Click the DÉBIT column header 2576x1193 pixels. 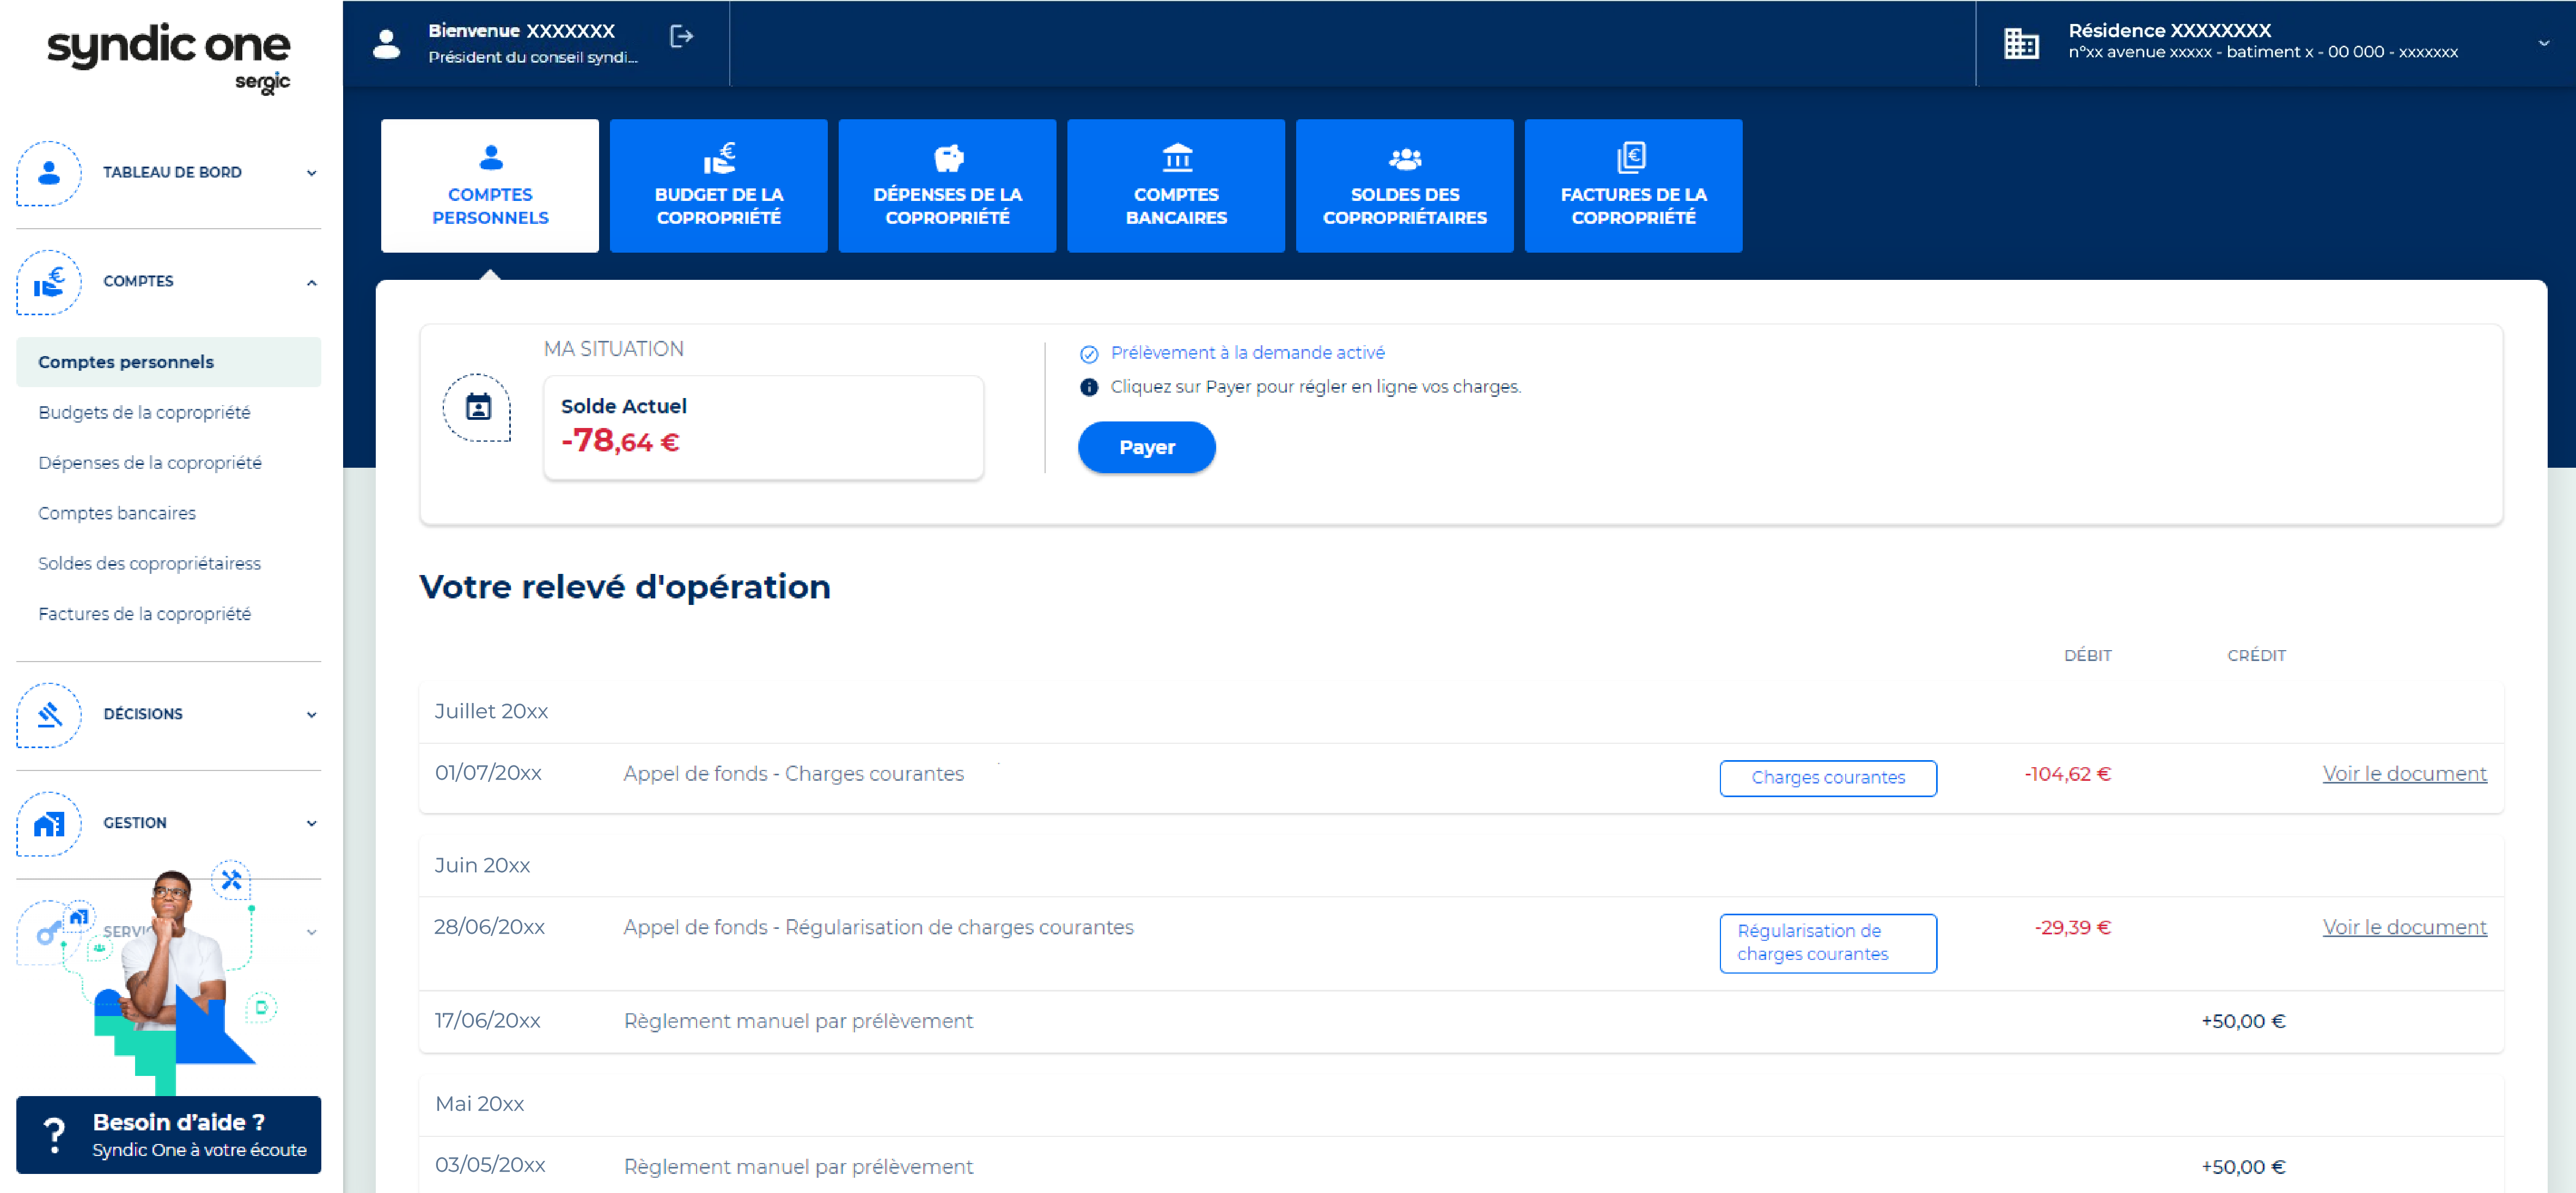pos(2088,656)
